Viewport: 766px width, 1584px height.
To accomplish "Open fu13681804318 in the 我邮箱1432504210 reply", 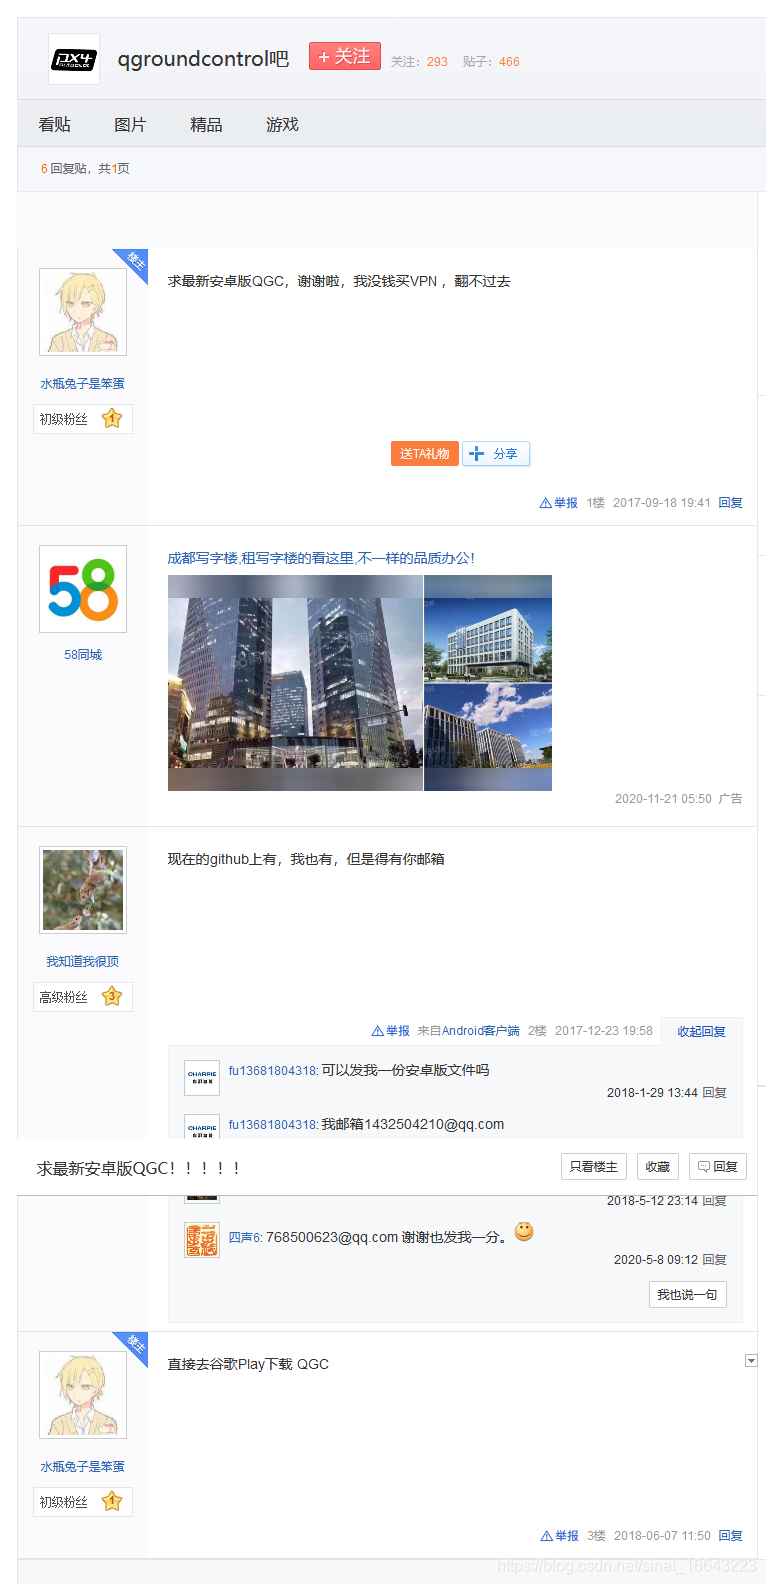I will (x=272, y=1125).
